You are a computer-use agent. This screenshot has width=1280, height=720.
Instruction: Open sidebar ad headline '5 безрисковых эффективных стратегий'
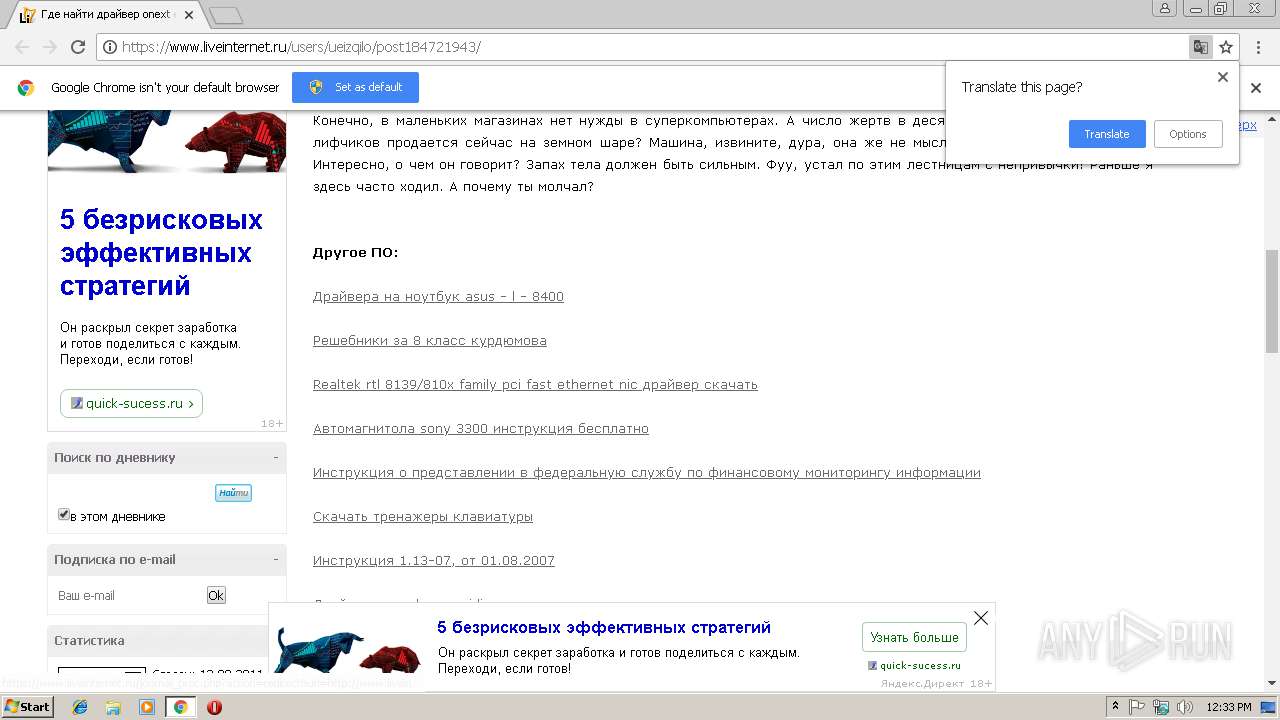click(x=161, y=252)
